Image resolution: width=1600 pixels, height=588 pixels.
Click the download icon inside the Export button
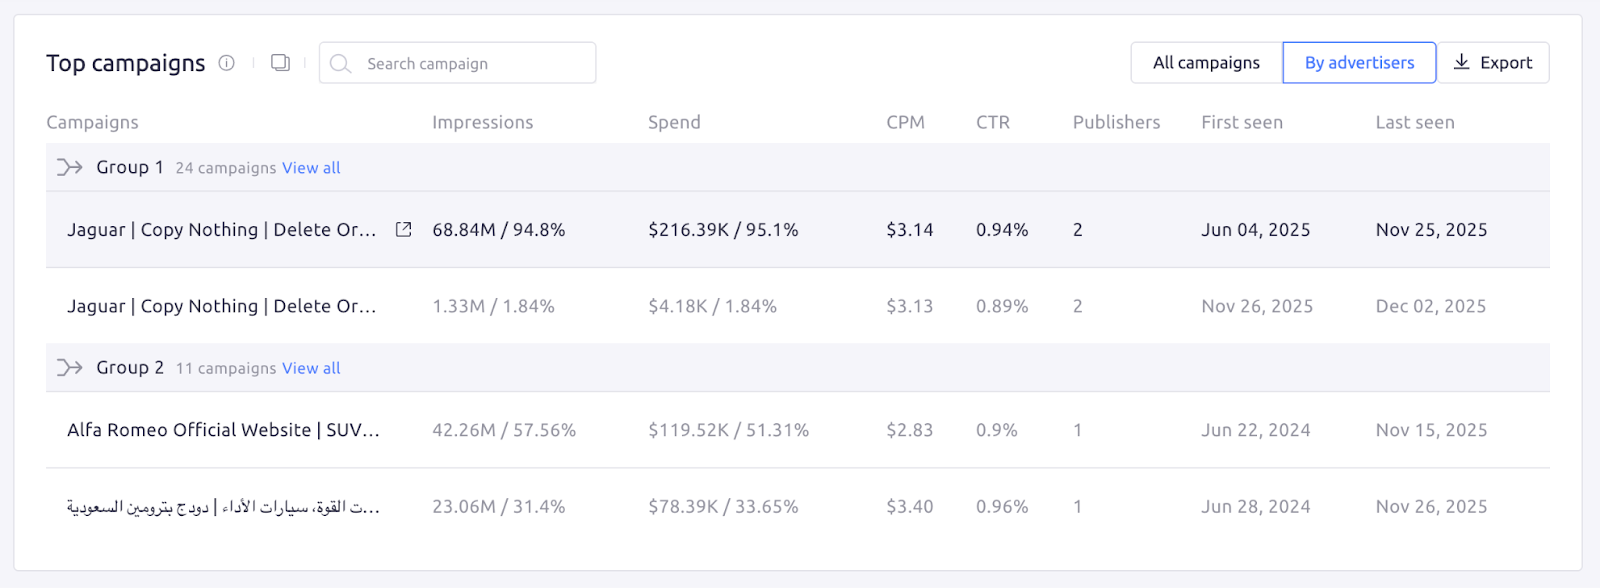1460,62
